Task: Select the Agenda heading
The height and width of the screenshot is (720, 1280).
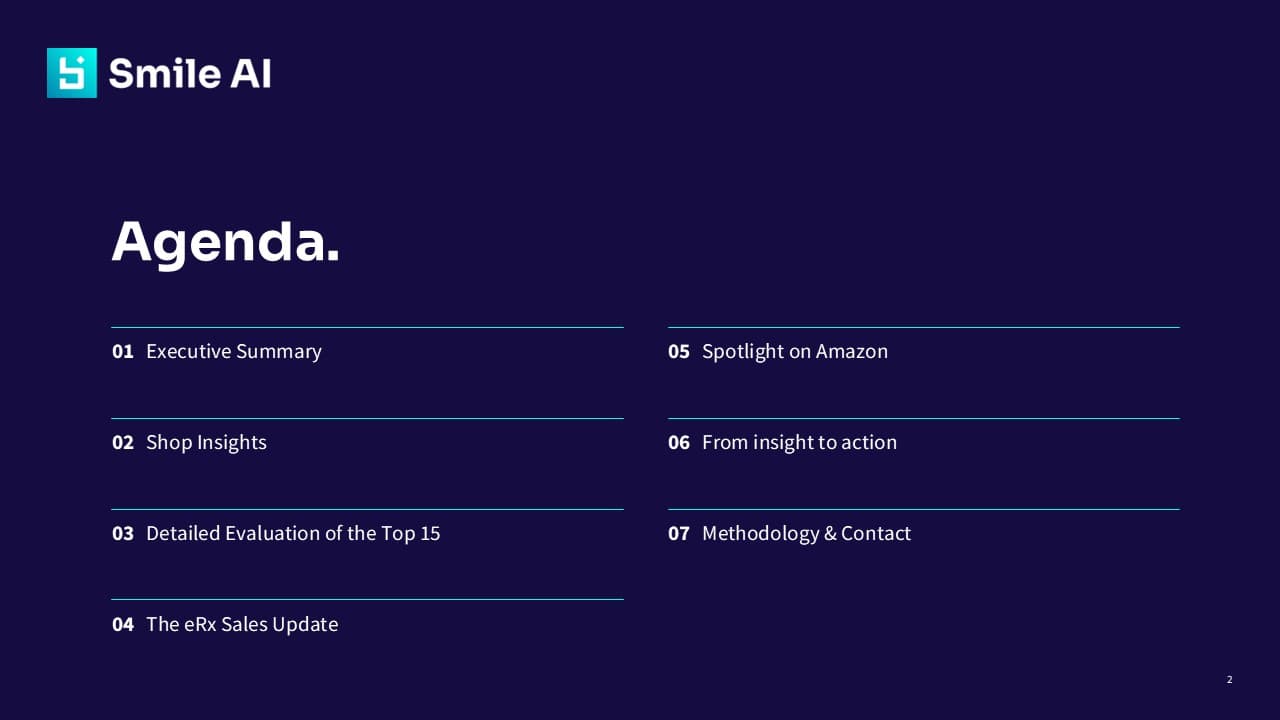Action: tap(226, 242)
